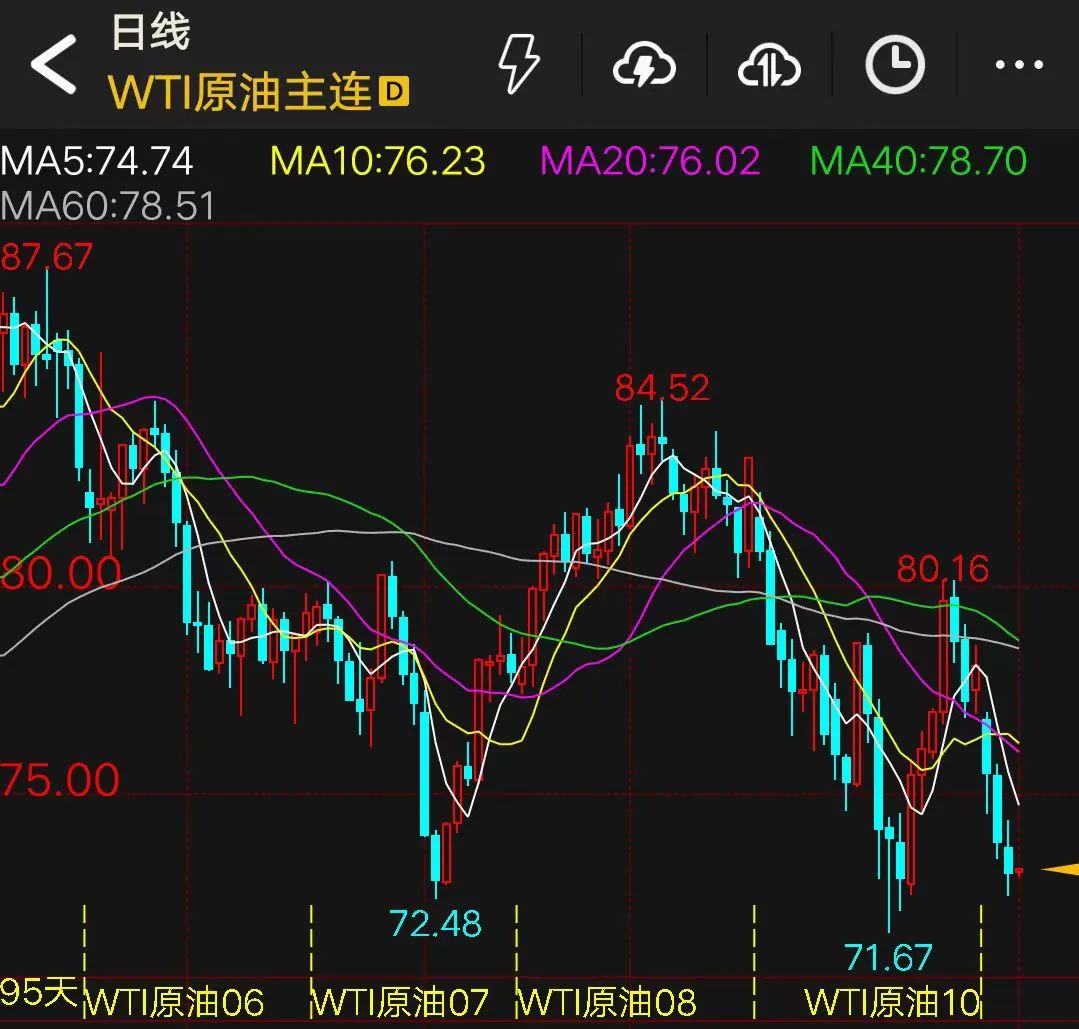Tap the 80.16 peak price label

tap(943, 569)
